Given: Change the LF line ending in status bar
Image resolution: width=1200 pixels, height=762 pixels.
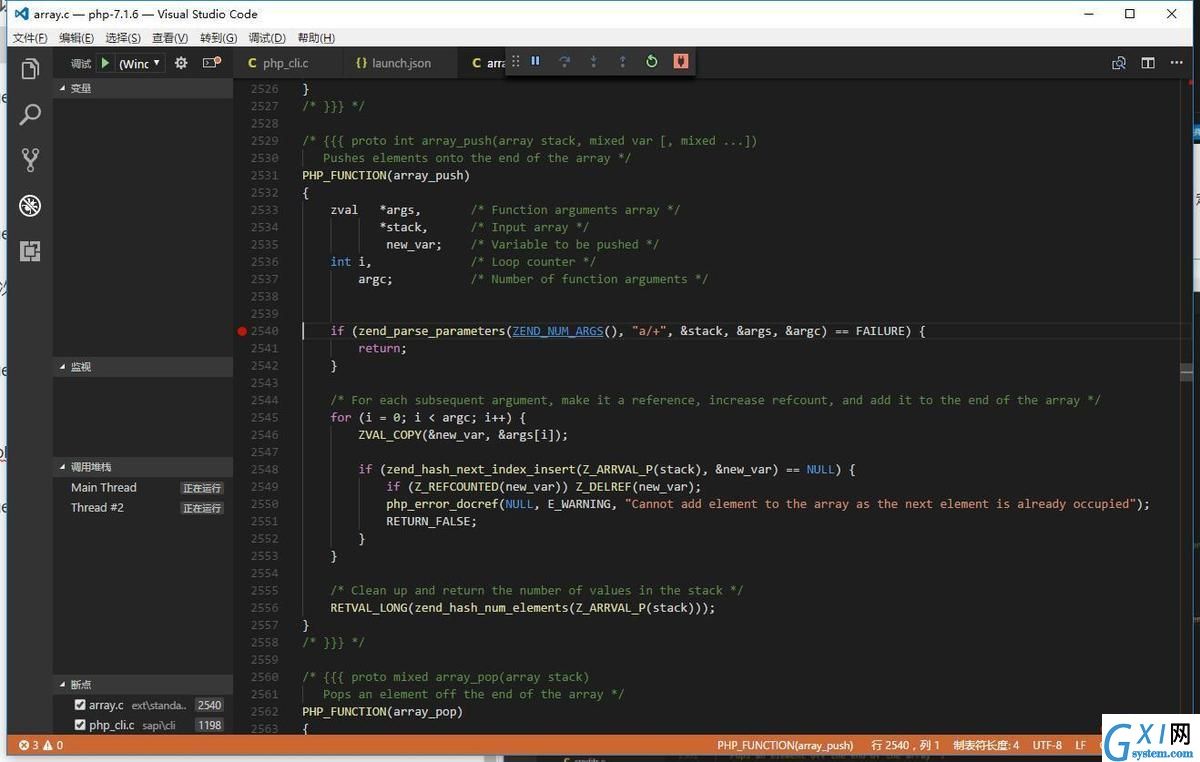Looking at the screenshot, I should (x=1080, y=745).
